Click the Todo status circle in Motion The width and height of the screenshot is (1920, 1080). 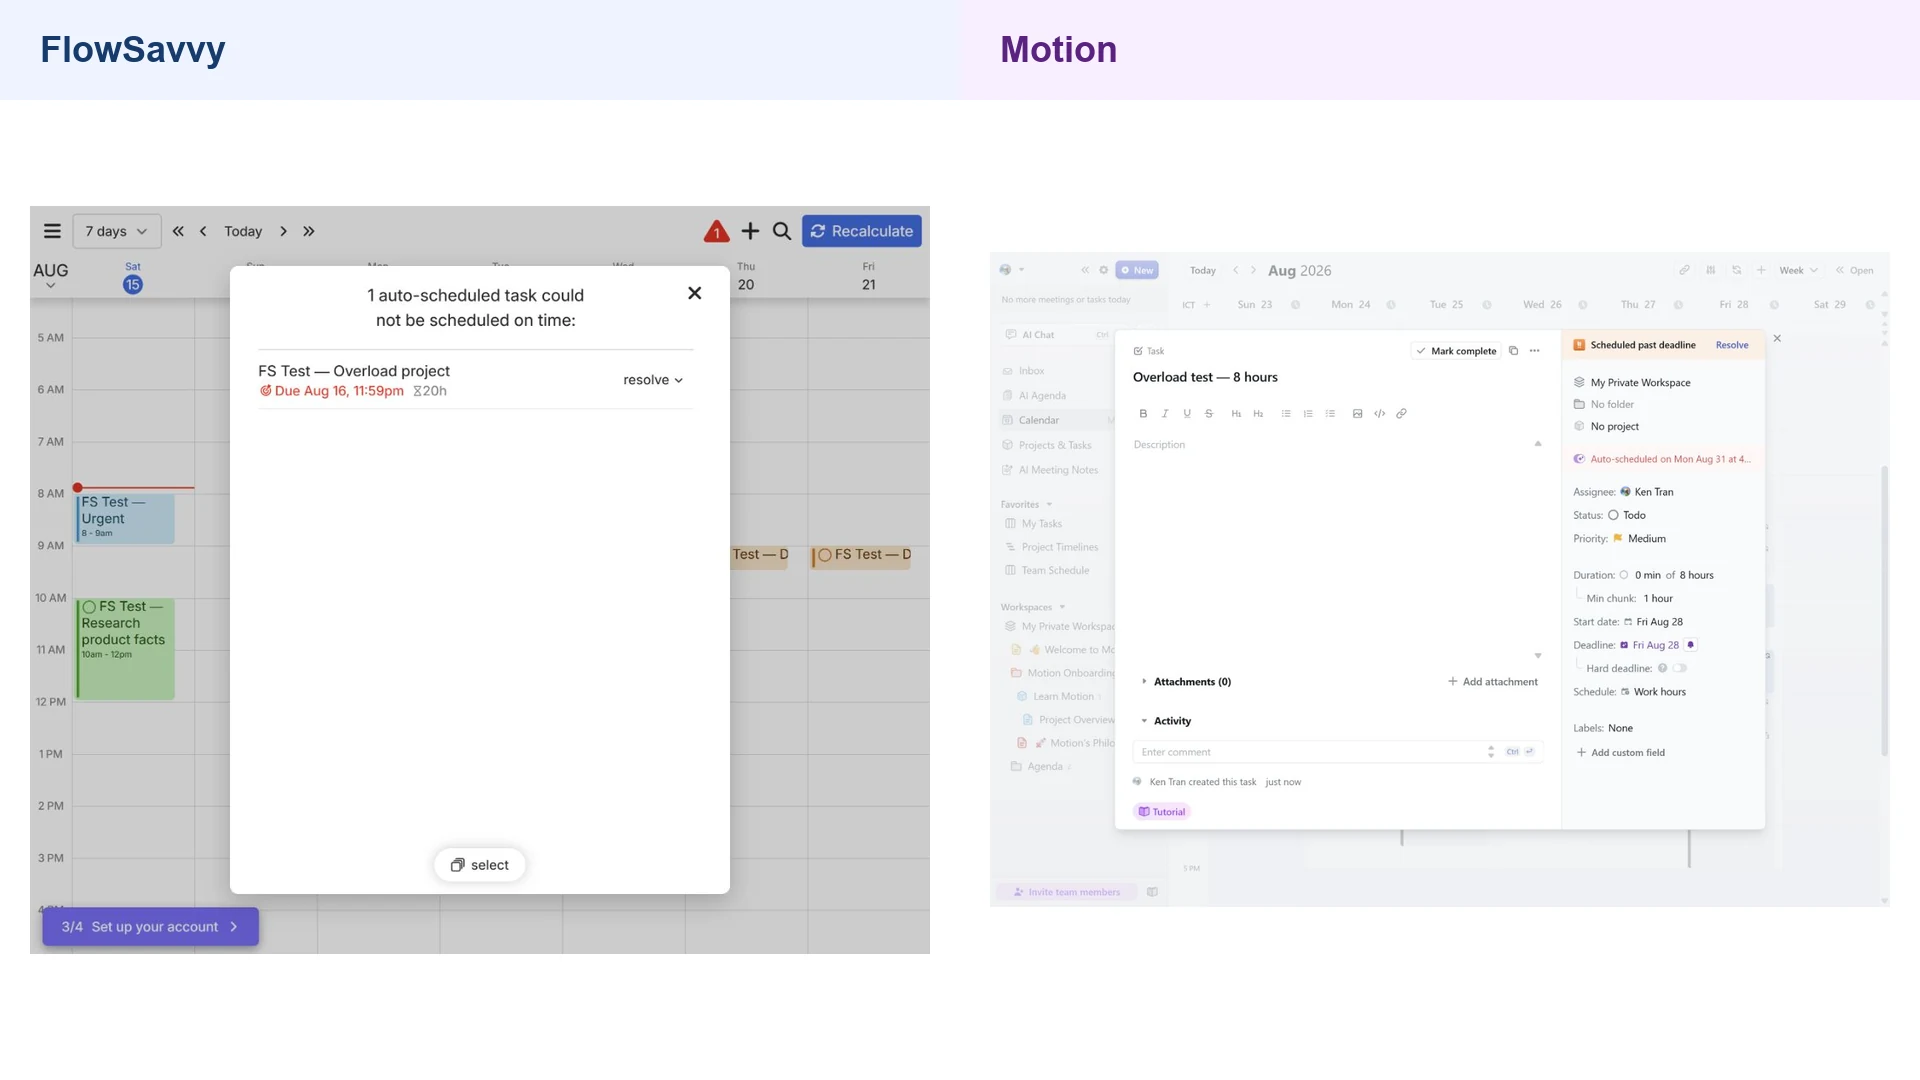click(x=1613, y=515)
